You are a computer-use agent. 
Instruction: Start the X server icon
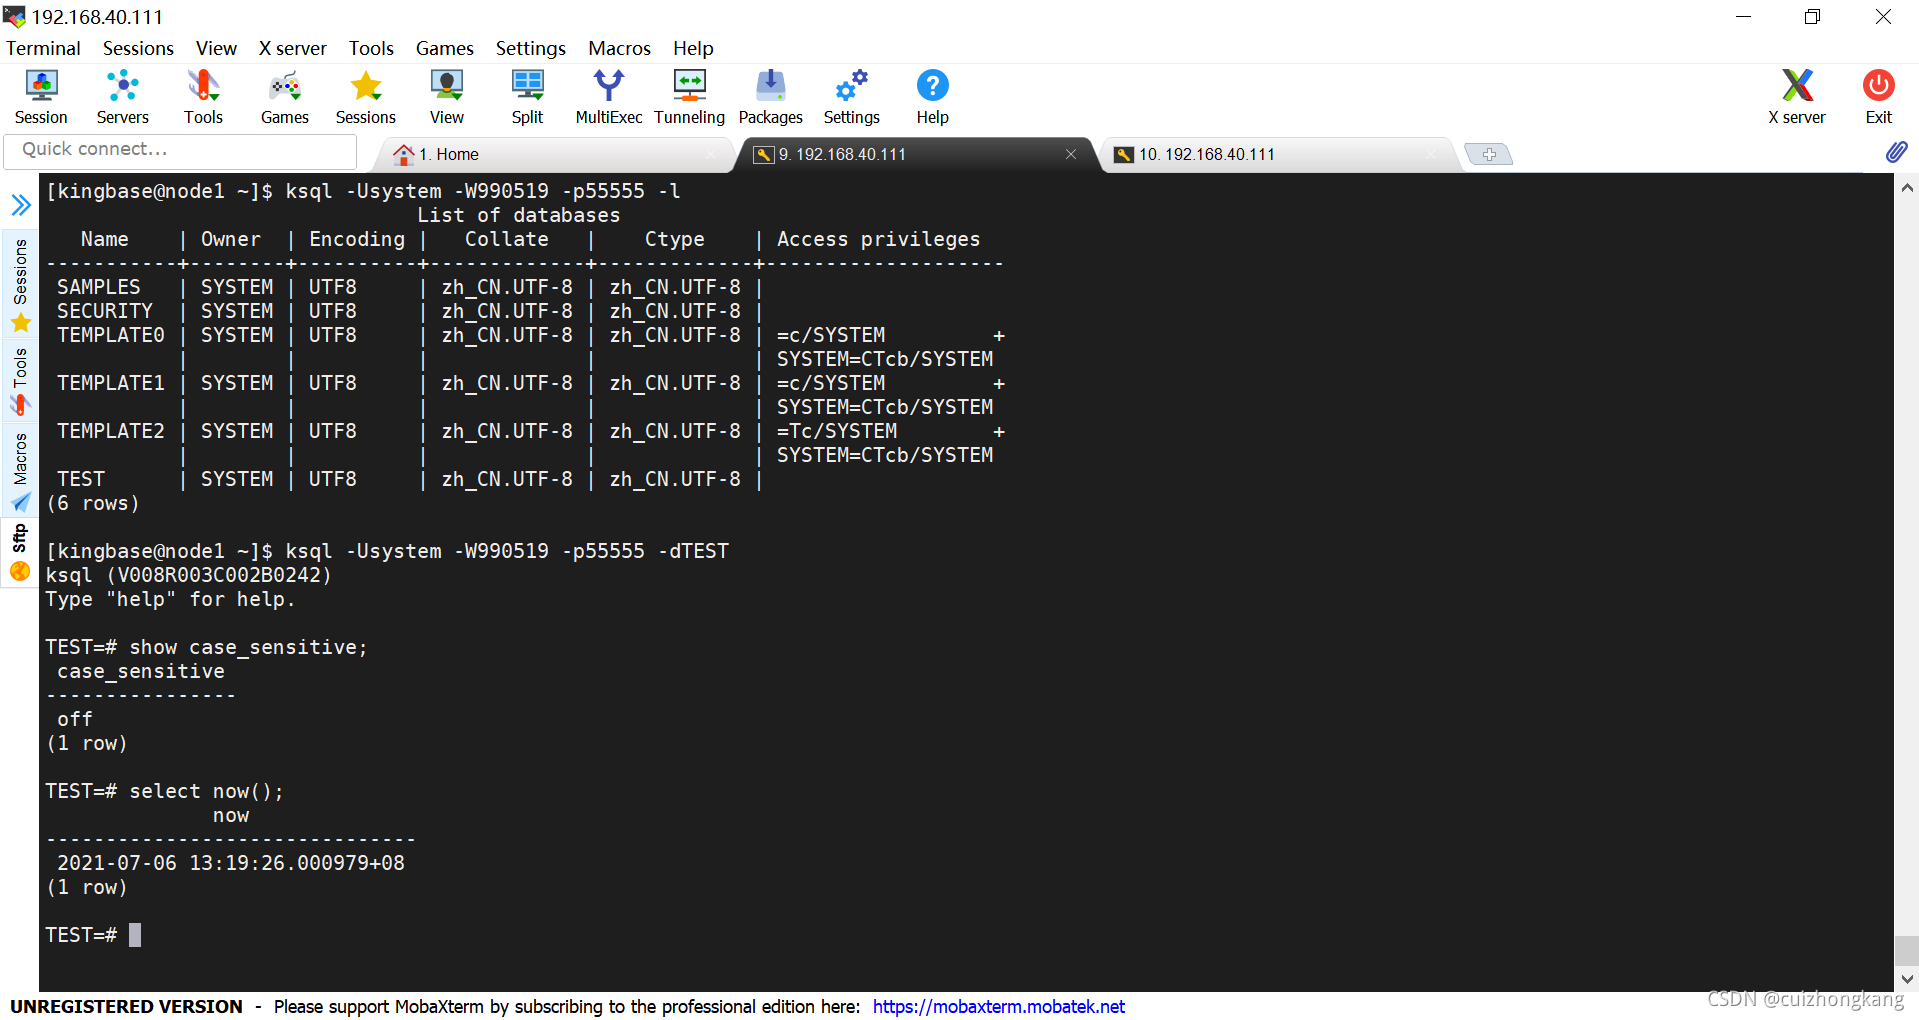point(1797,97)
